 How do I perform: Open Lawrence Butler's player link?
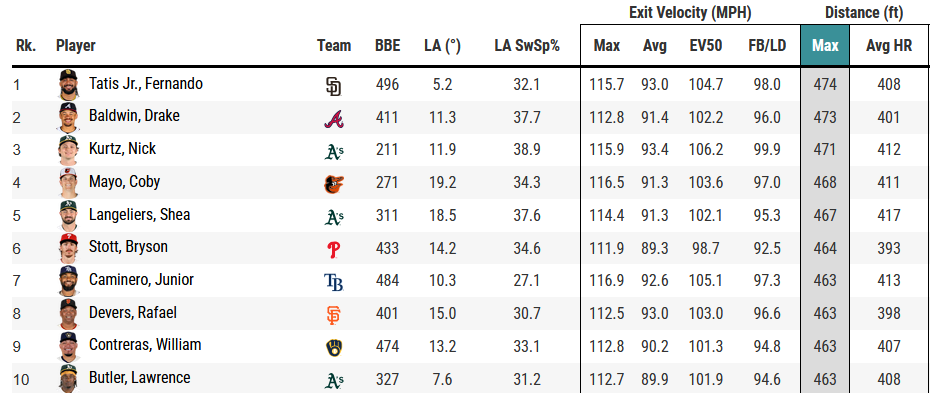point(139,378)
